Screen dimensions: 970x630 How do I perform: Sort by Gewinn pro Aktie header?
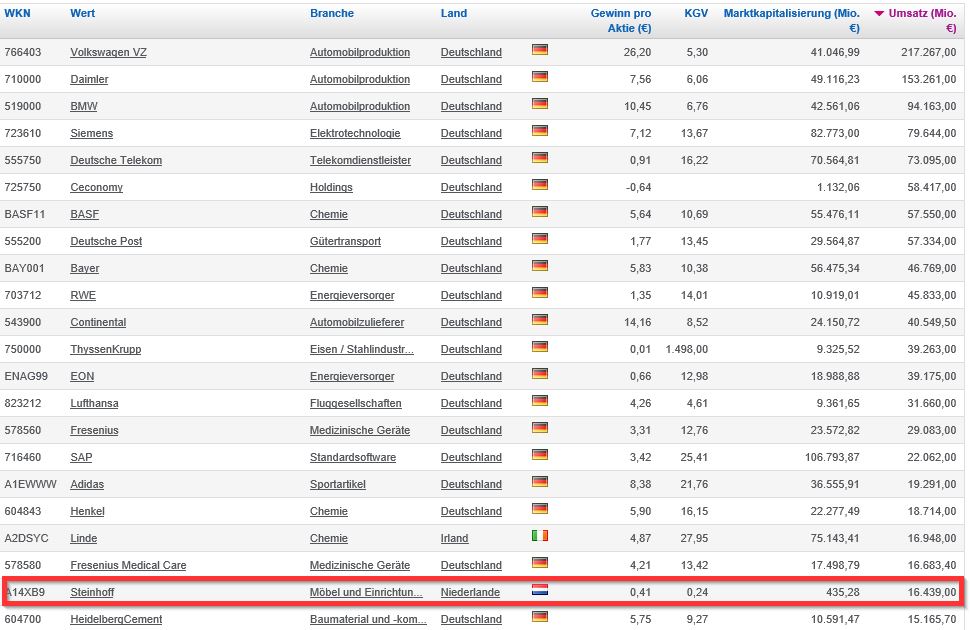click(x=620, y=20)
